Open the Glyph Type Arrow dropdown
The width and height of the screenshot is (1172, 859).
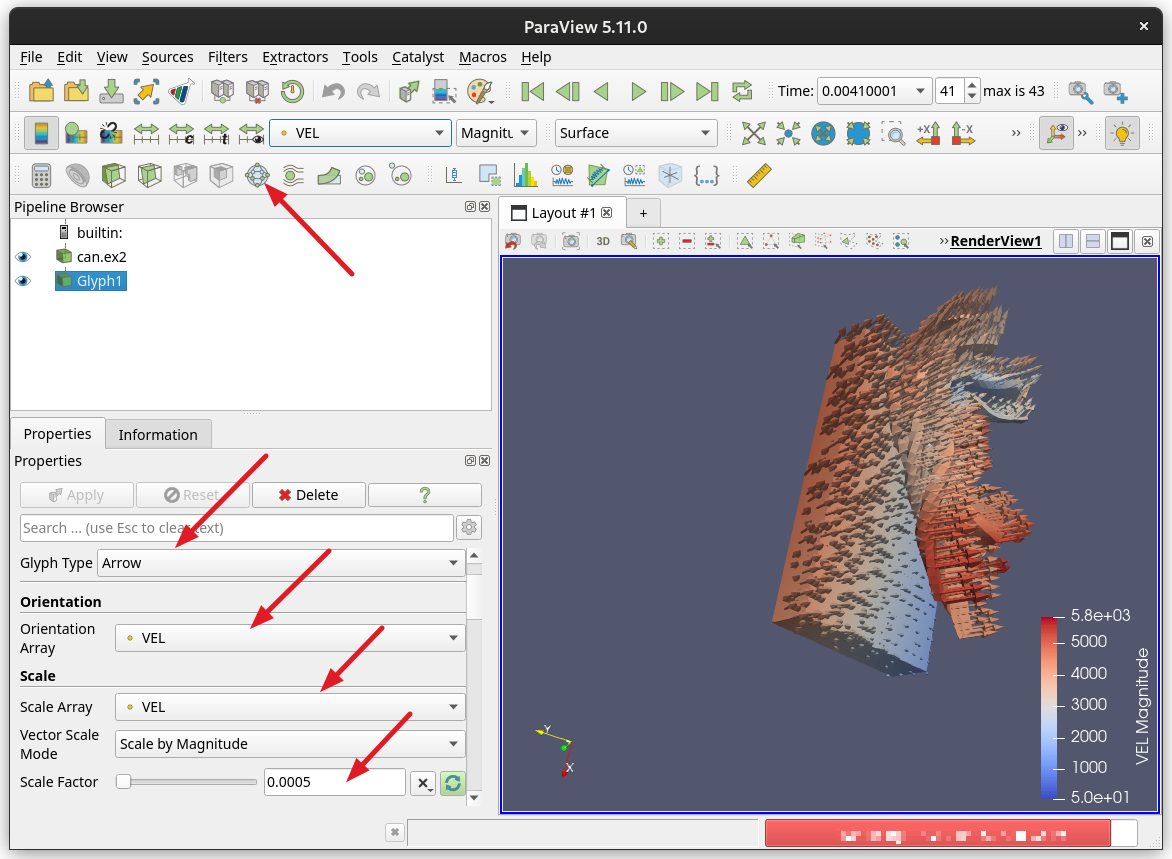[282, 563]
